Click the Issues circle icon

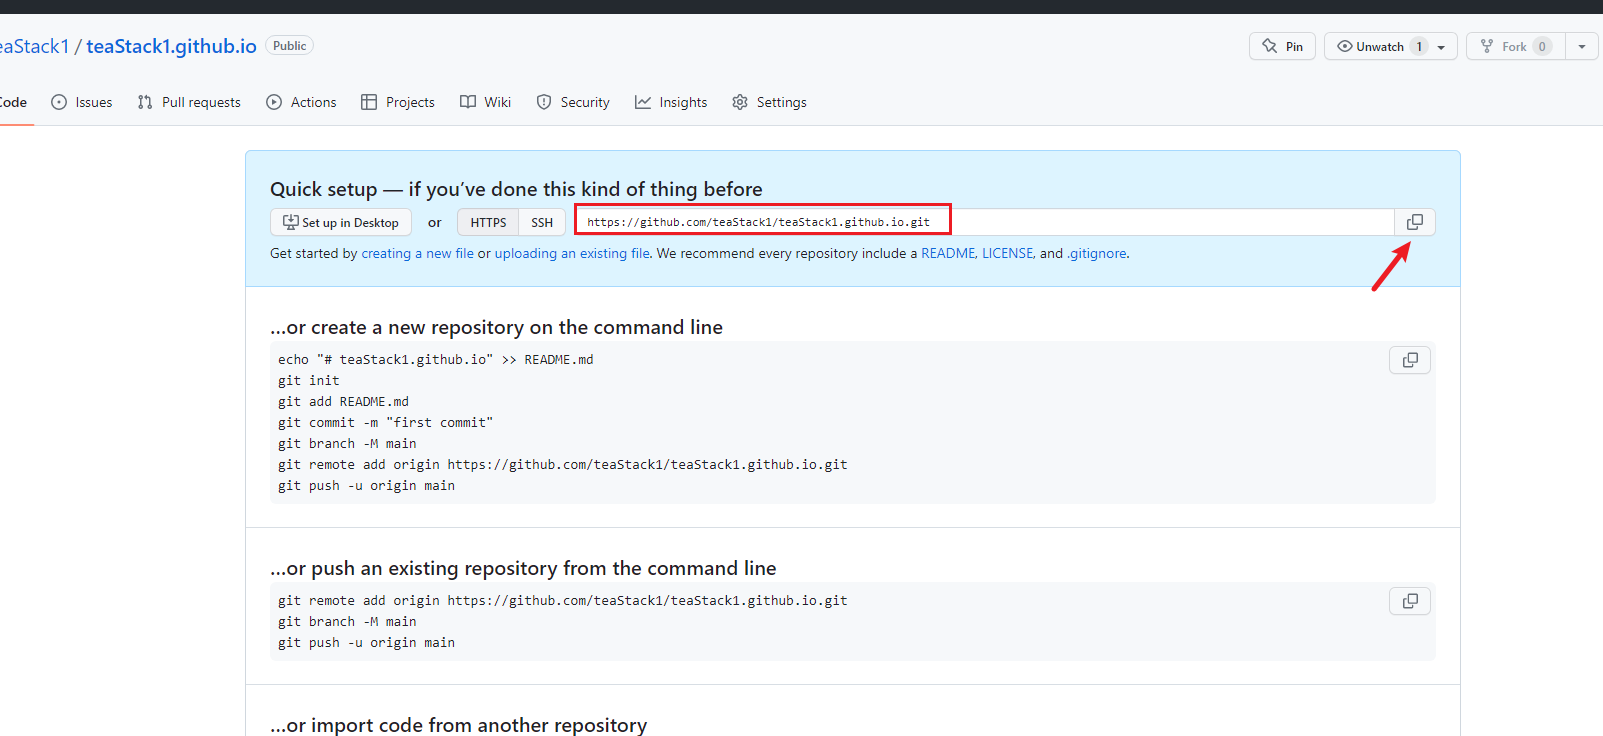pos(59,102)
